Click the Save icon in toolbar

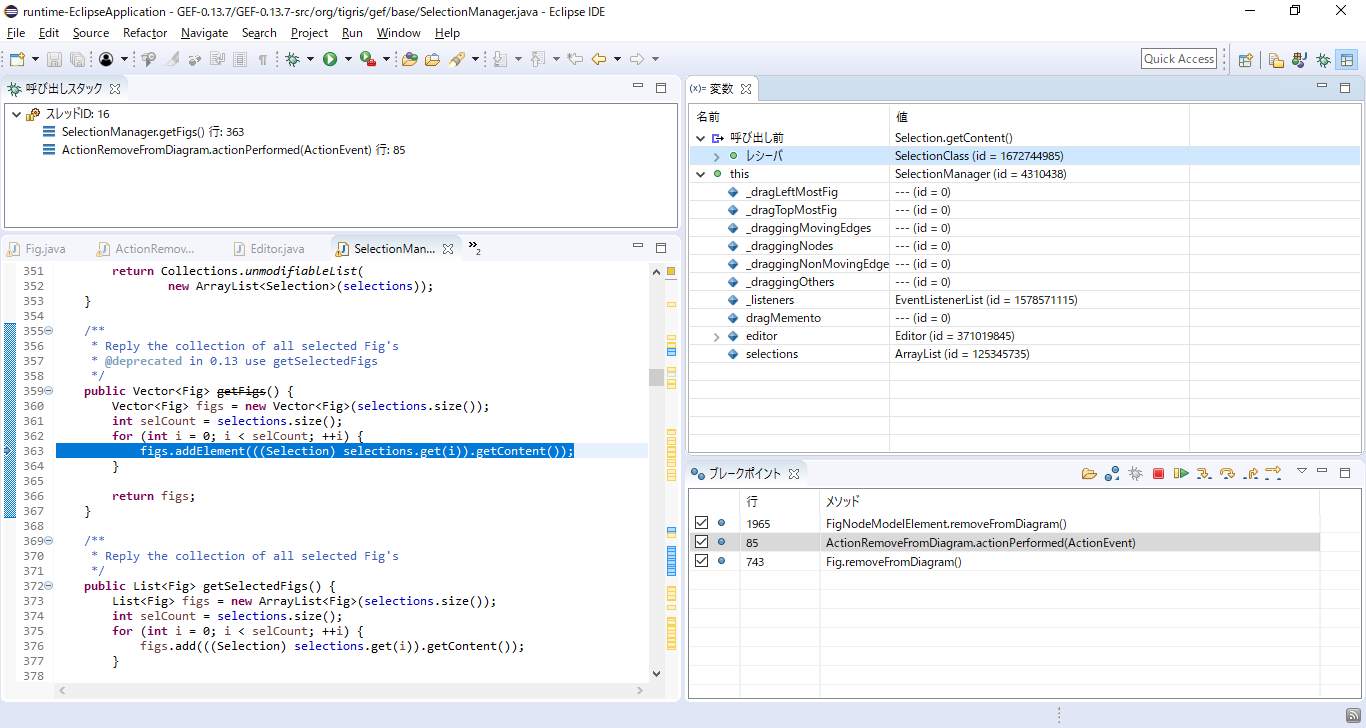tap(54, 59)
